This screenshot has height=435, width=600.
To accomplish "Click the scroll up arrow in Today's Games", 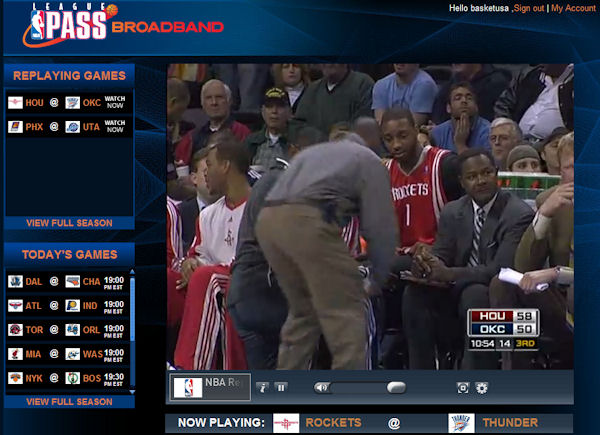I will click(x=132, y=272).
